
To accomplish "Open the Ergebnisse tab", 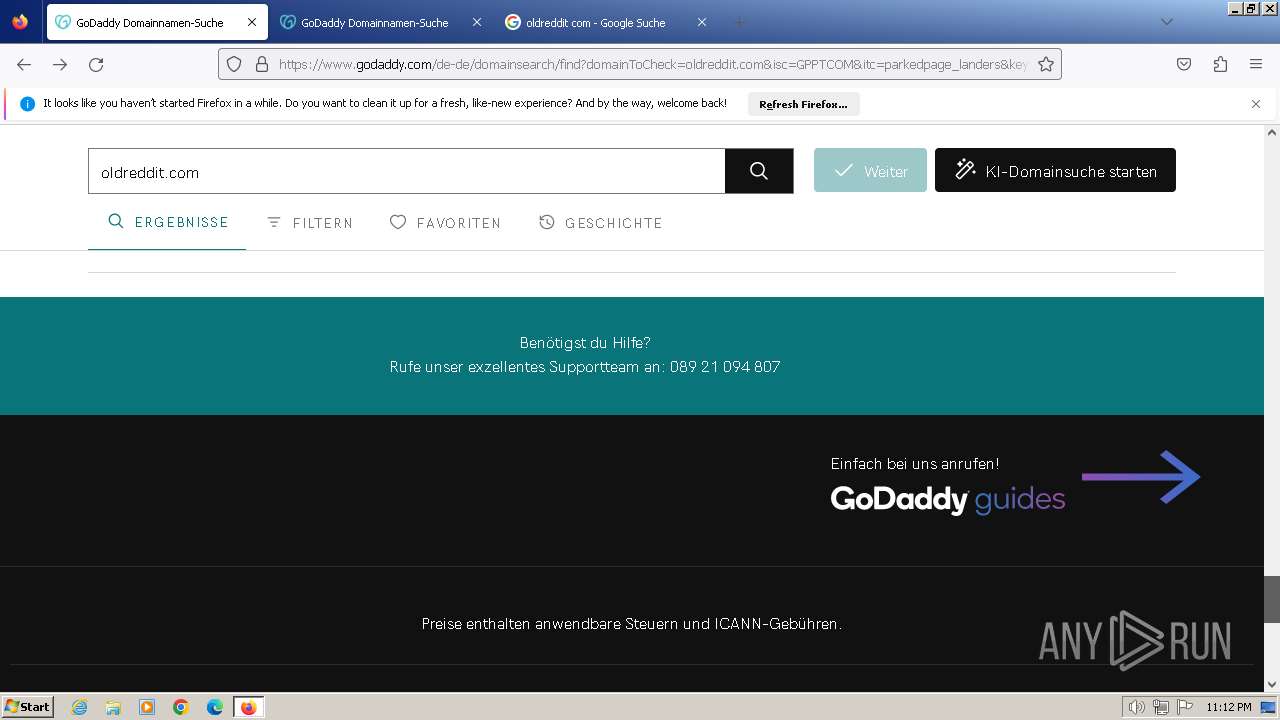I will pos(167,222).
